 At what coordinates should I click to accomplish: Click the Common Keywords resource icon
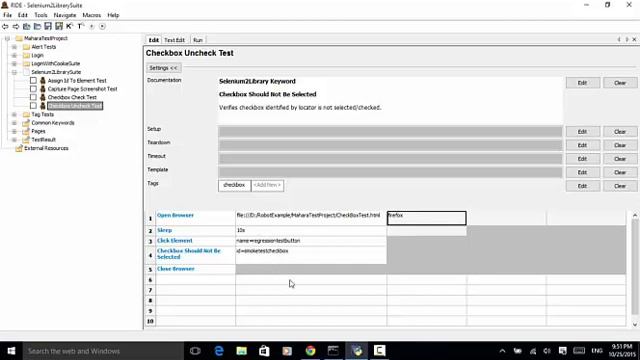click(26, 122)
